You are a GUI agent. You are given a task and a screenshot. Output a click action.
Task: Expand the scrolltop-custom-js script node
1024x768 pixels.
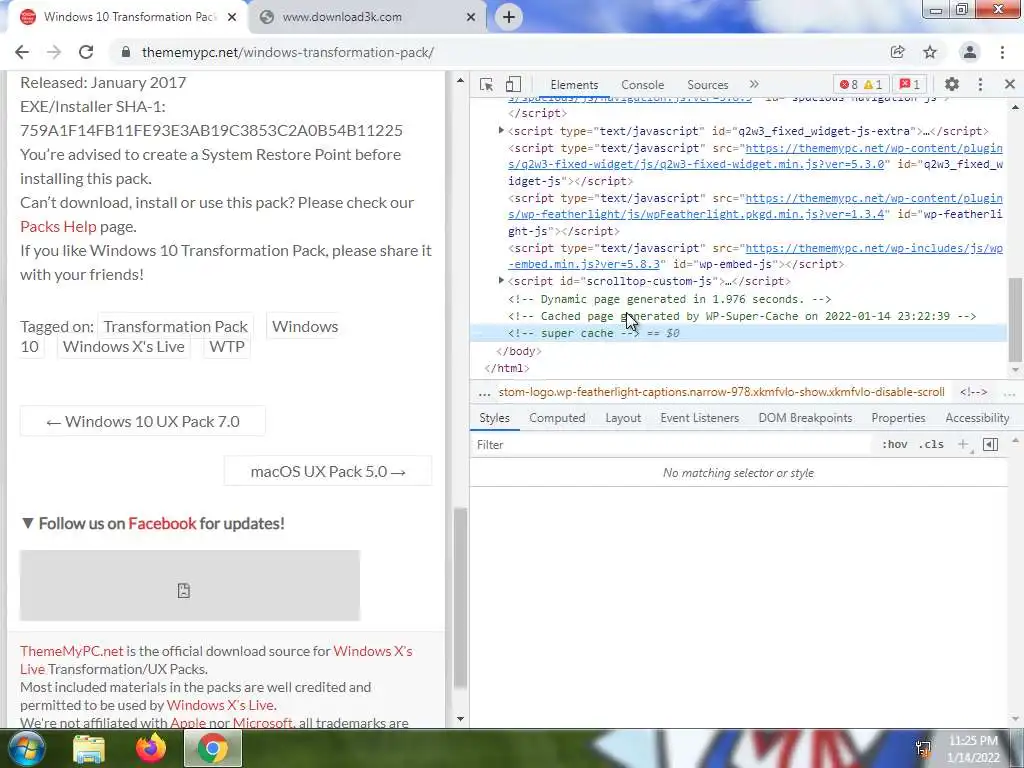501,281
